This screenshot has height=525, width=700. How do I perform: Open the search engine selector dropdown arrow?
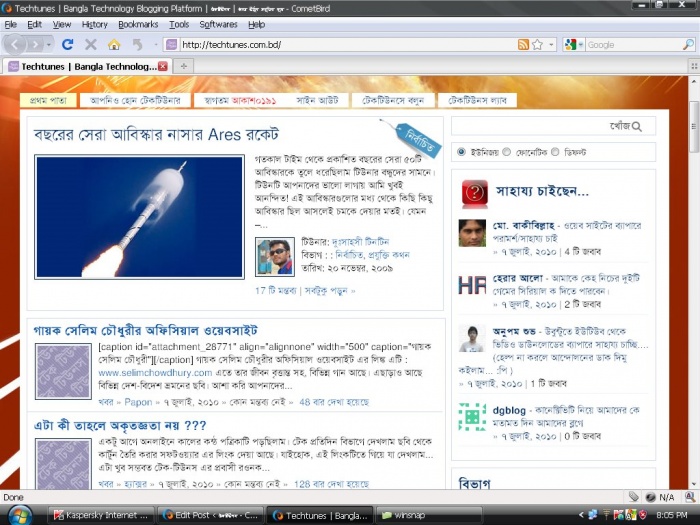pos(580,44)
